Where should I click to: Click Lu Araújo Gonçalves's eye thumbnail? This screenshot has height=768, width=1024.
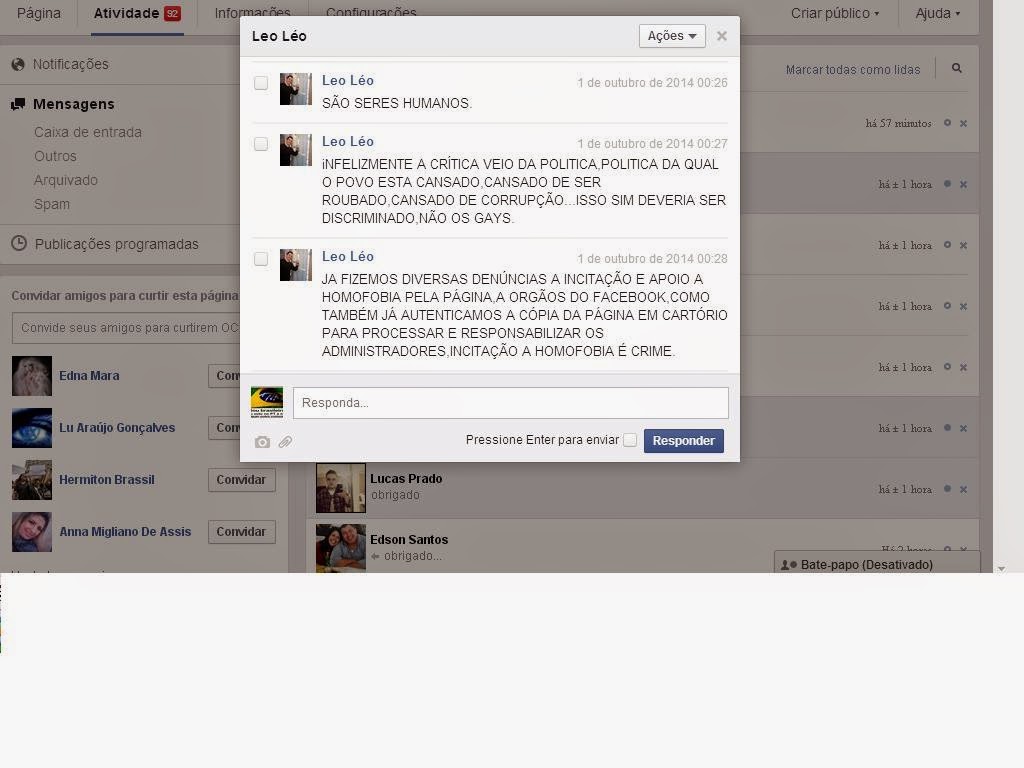(x=32, y=428)
